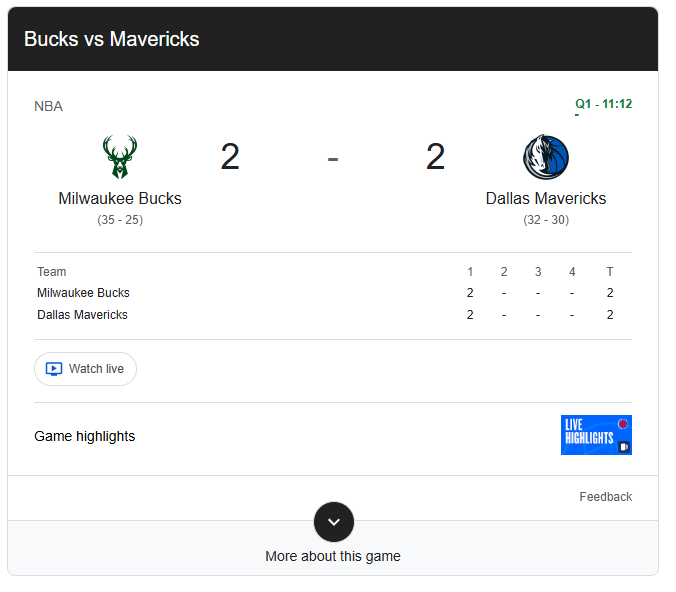Click the Bucks vs Mavericks header title

(x=112, y=39)
